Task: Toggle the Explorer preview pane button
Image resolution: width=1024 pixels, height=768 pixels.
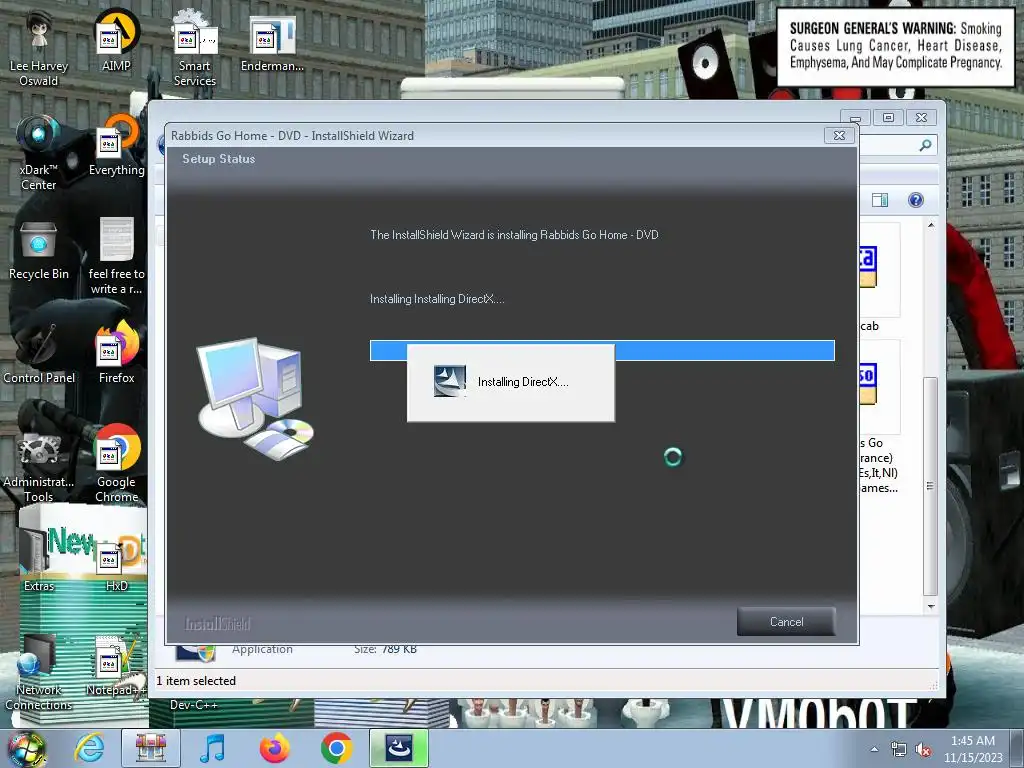Action: (x=880, y=200)
